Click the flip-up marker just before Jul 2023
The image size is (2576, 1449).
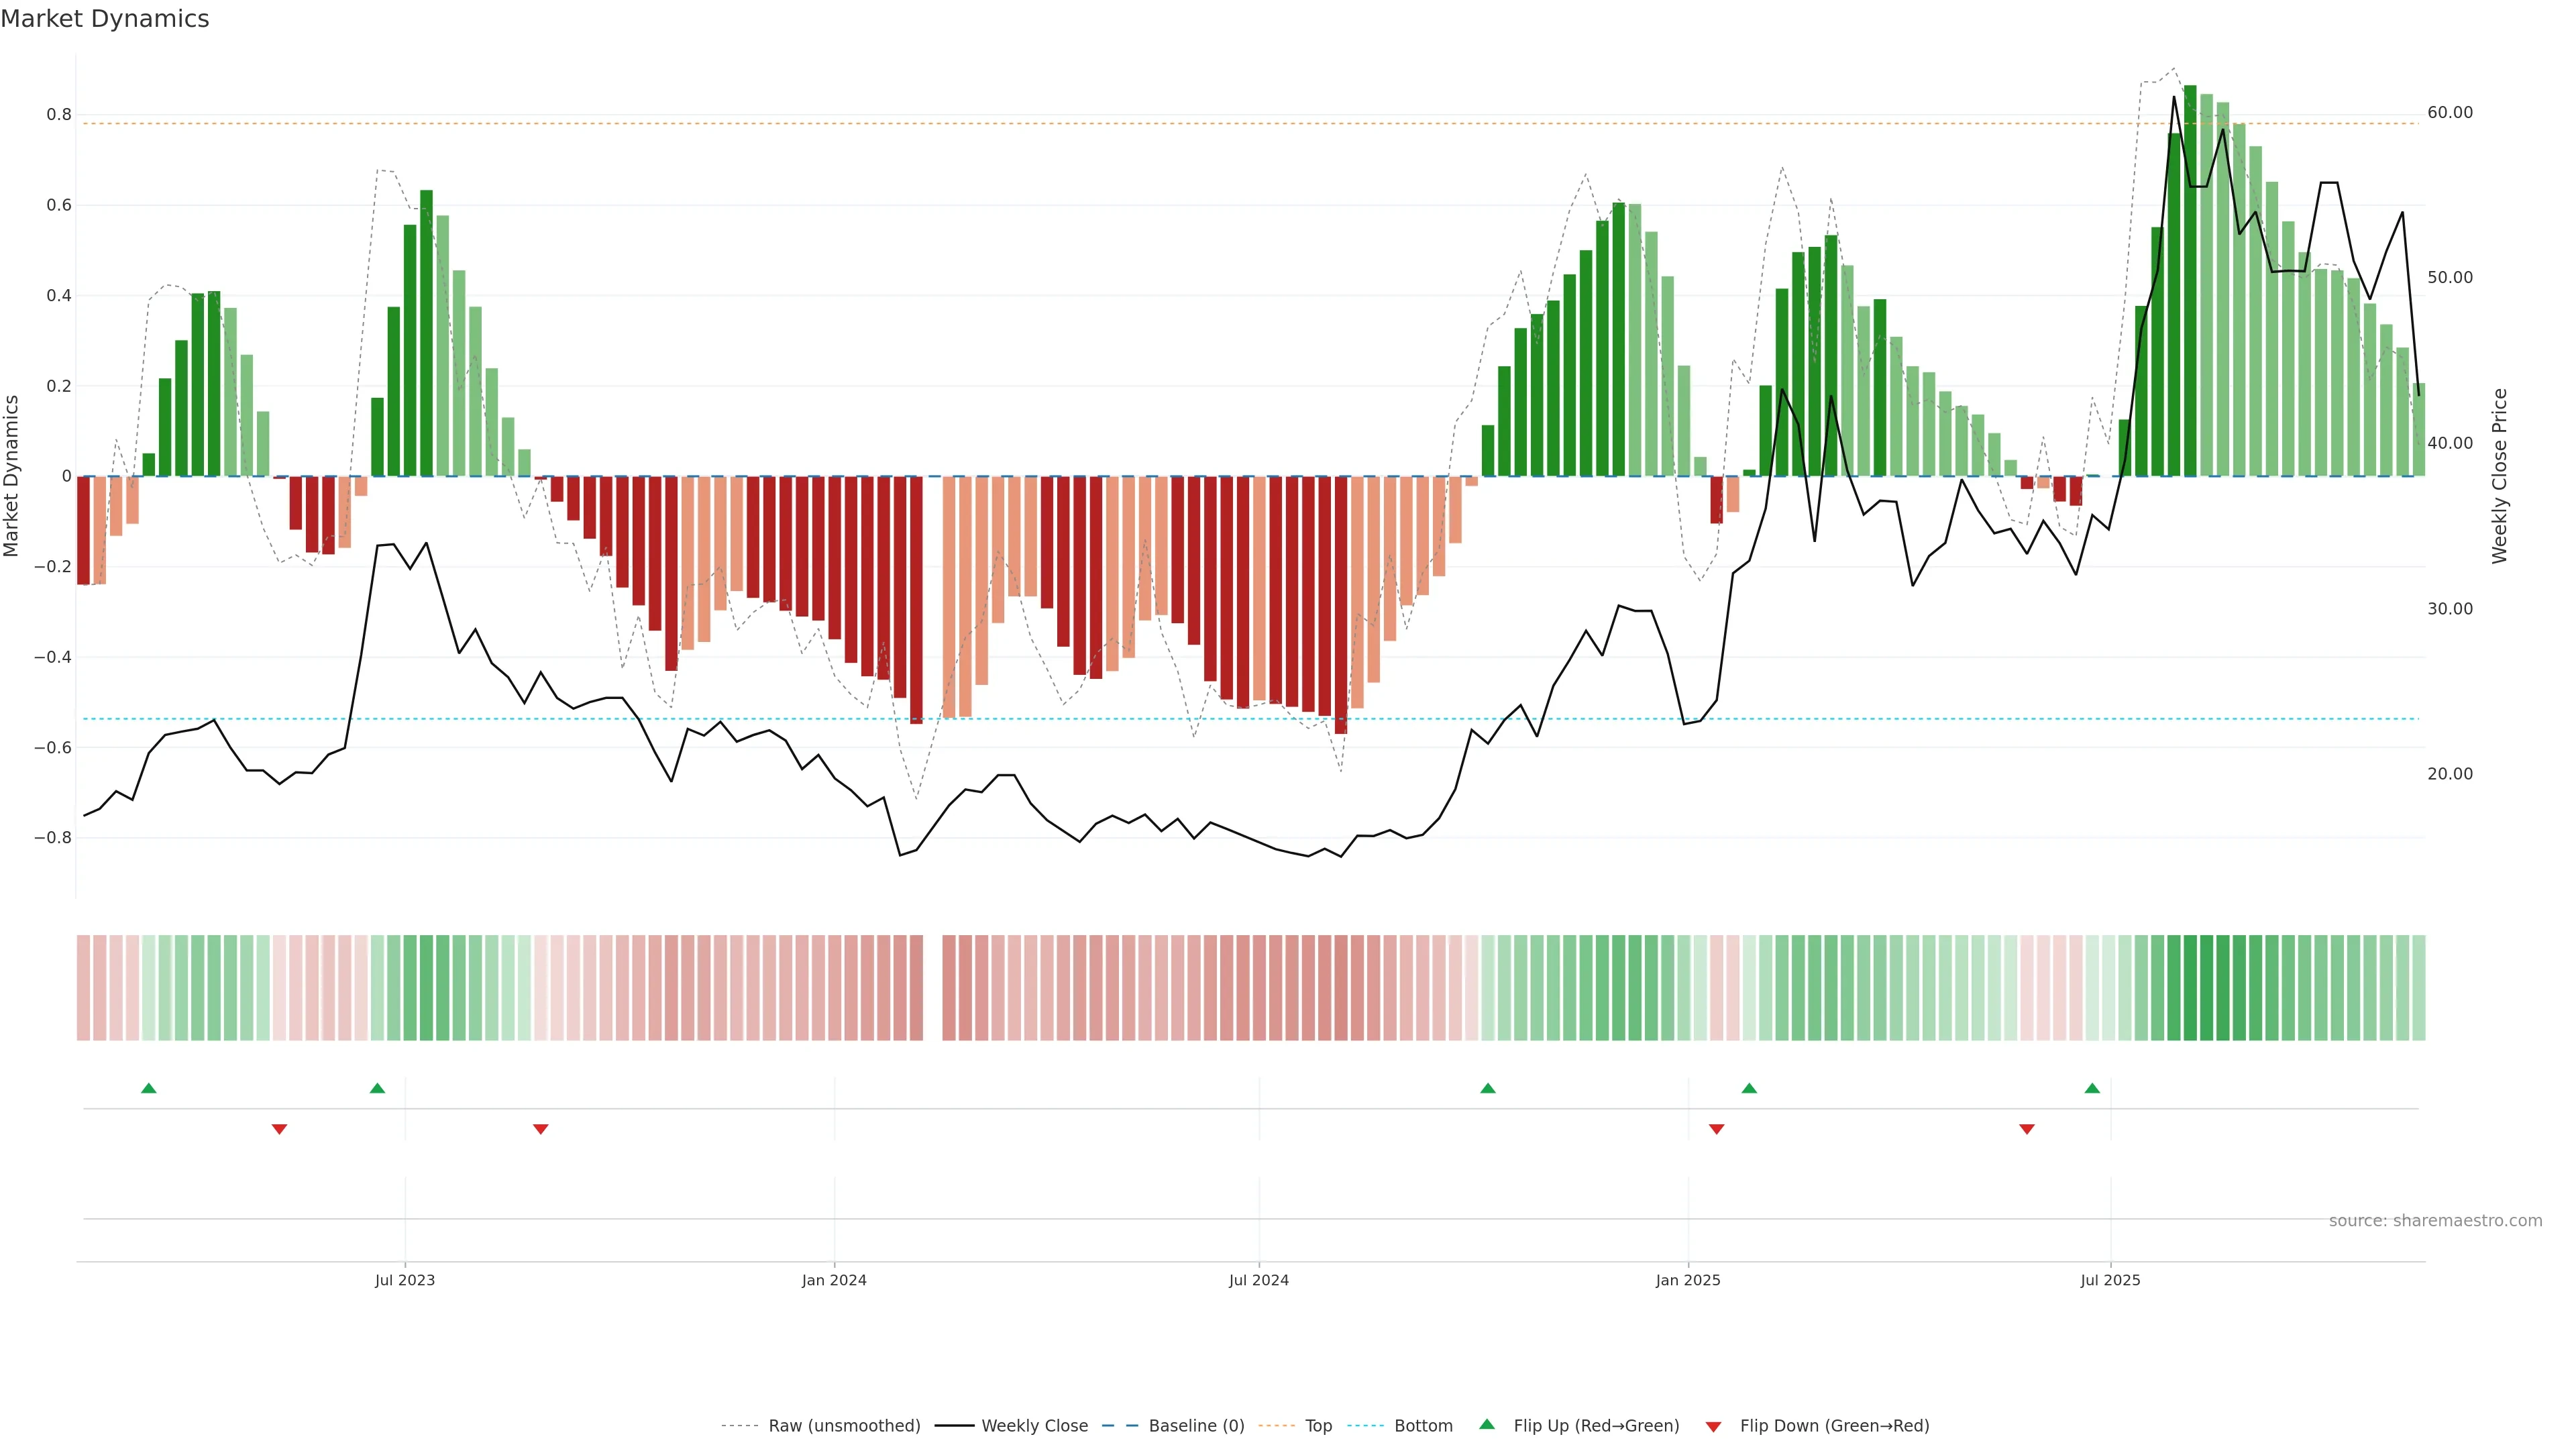click(377, 1088)
